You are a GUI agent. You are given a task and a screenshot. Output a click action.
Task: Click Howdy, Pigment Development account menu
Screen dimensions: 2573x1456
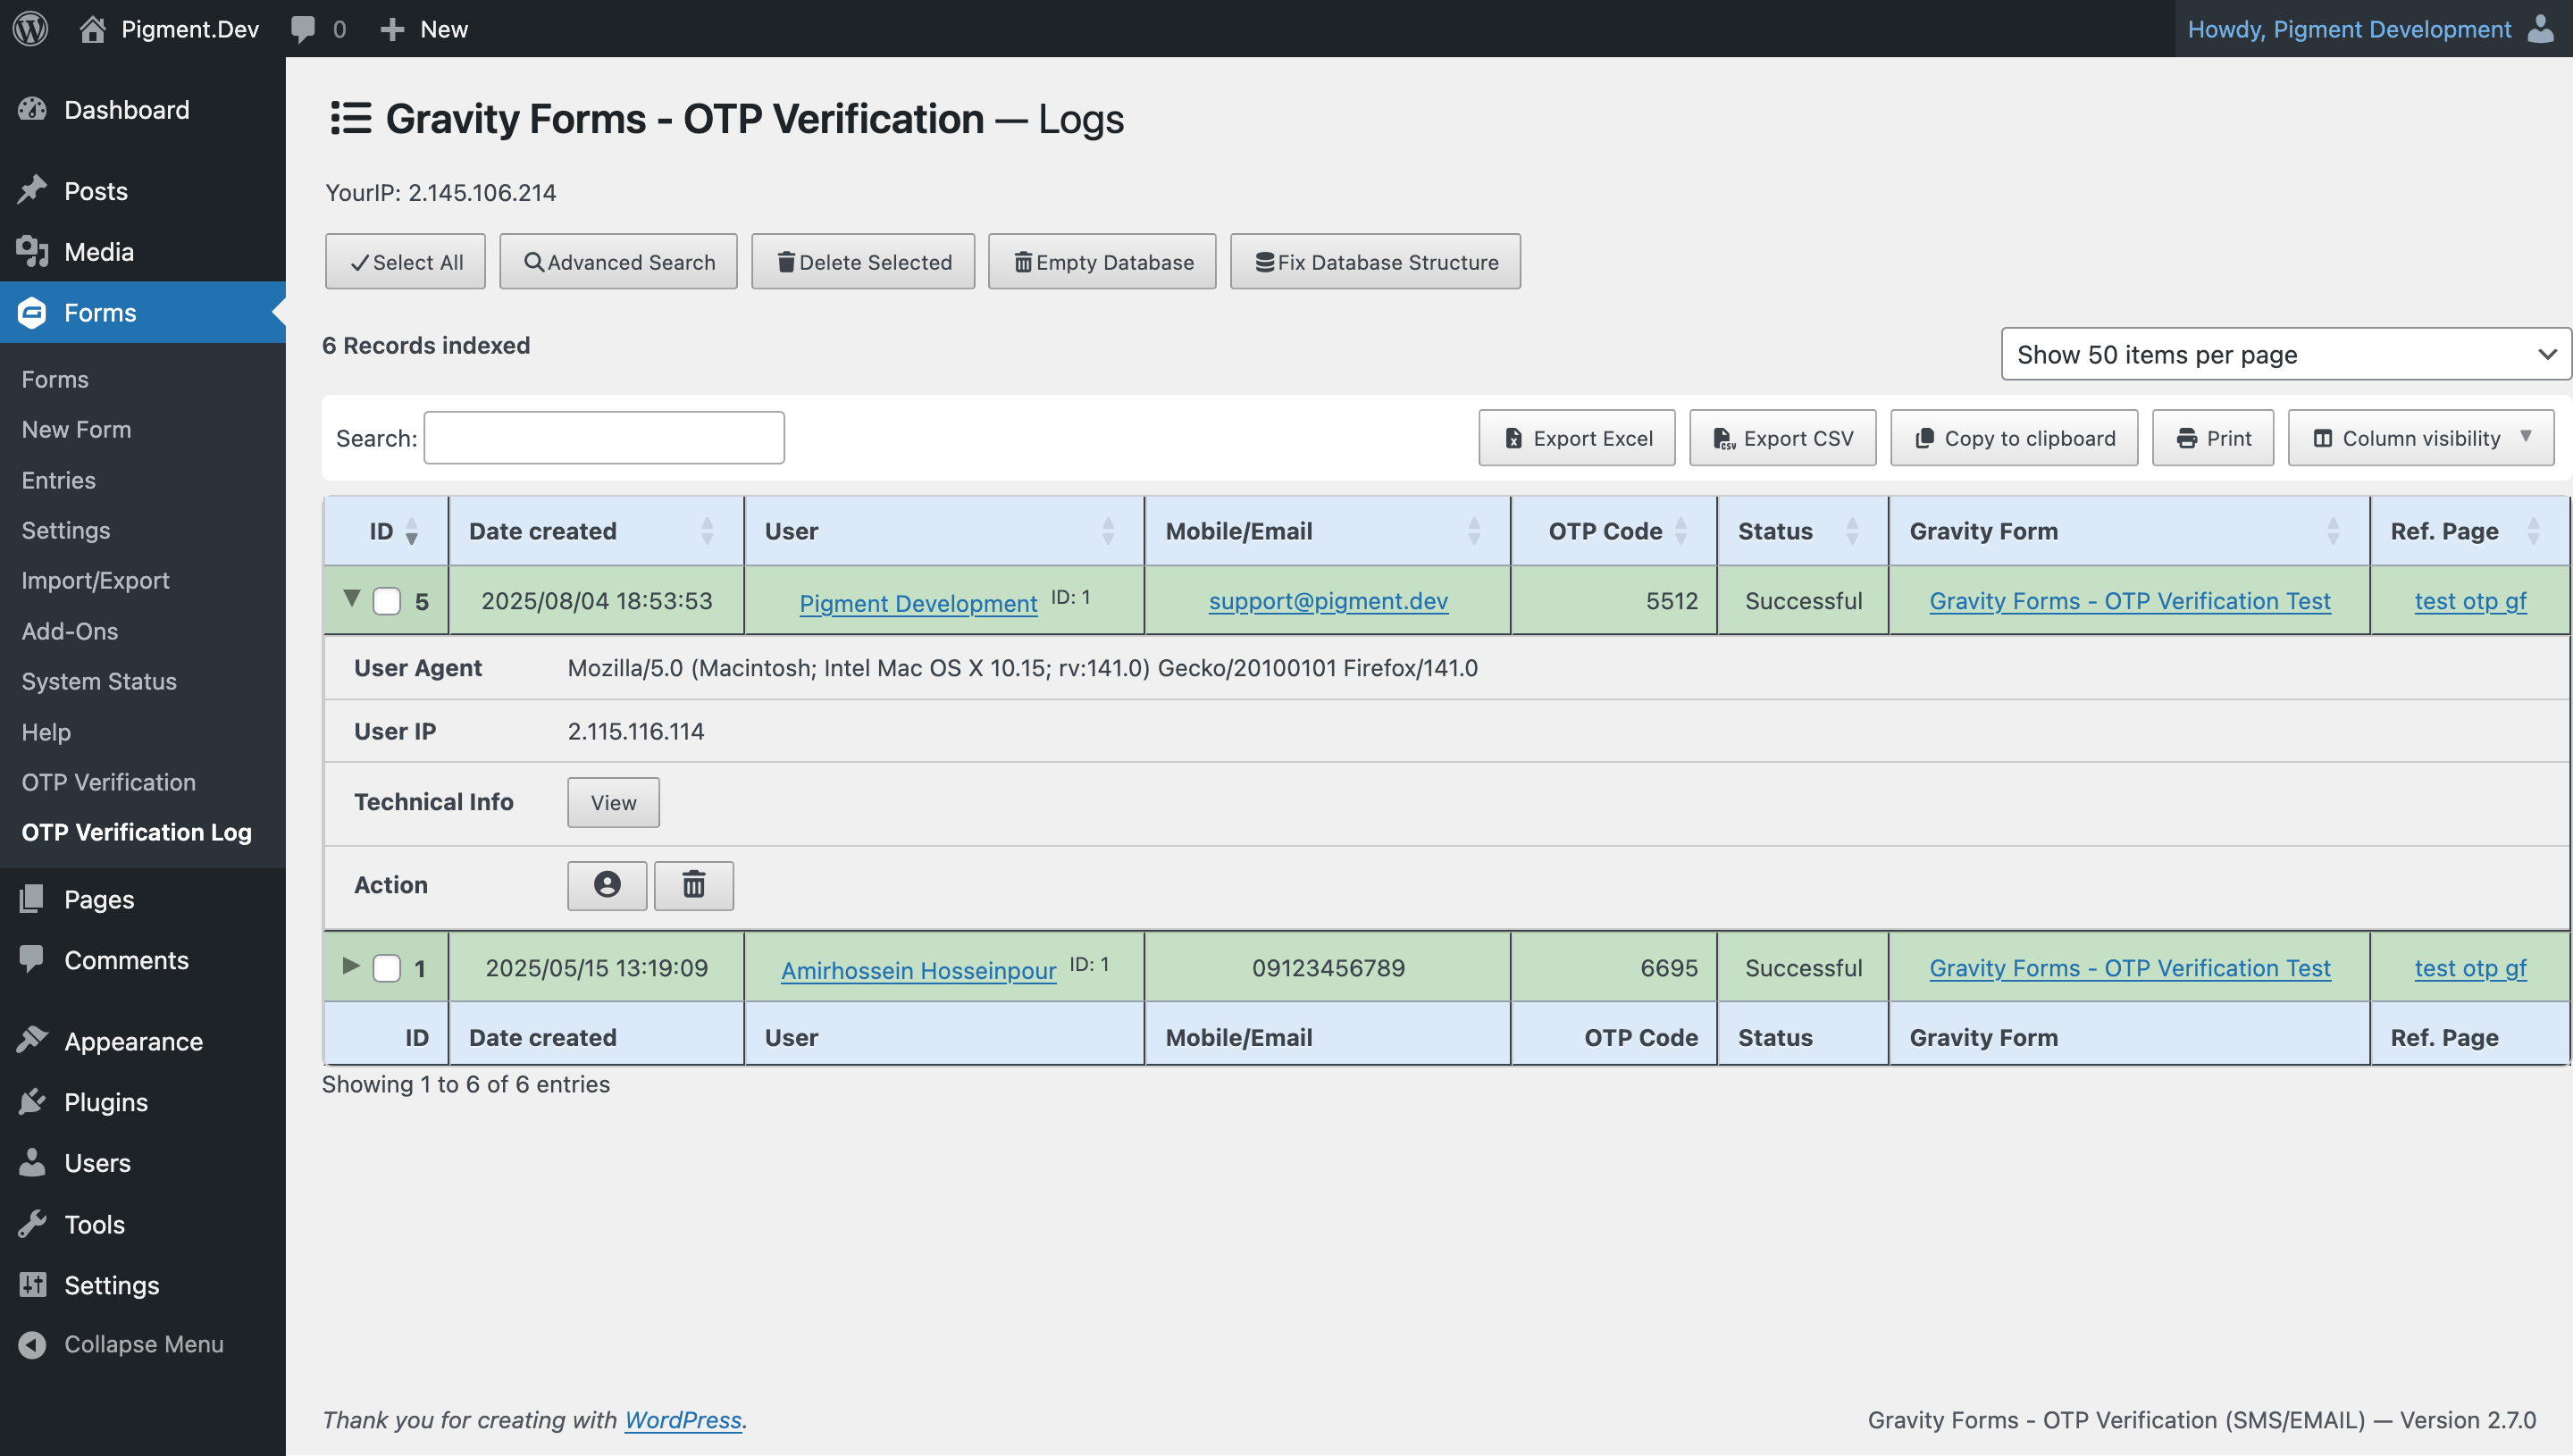(x=2372, y=28)
